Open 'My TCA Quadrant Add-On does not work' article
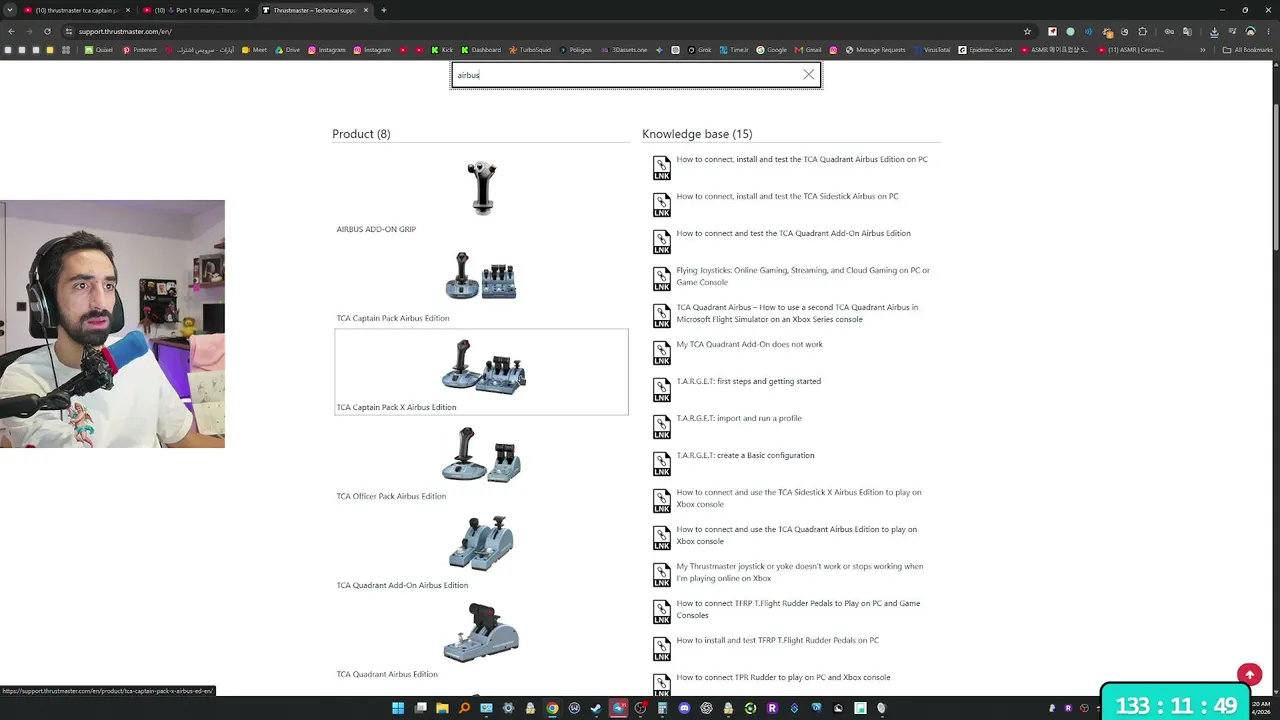1280x720 pixels. pyautogui.click(x=749, y=344)
